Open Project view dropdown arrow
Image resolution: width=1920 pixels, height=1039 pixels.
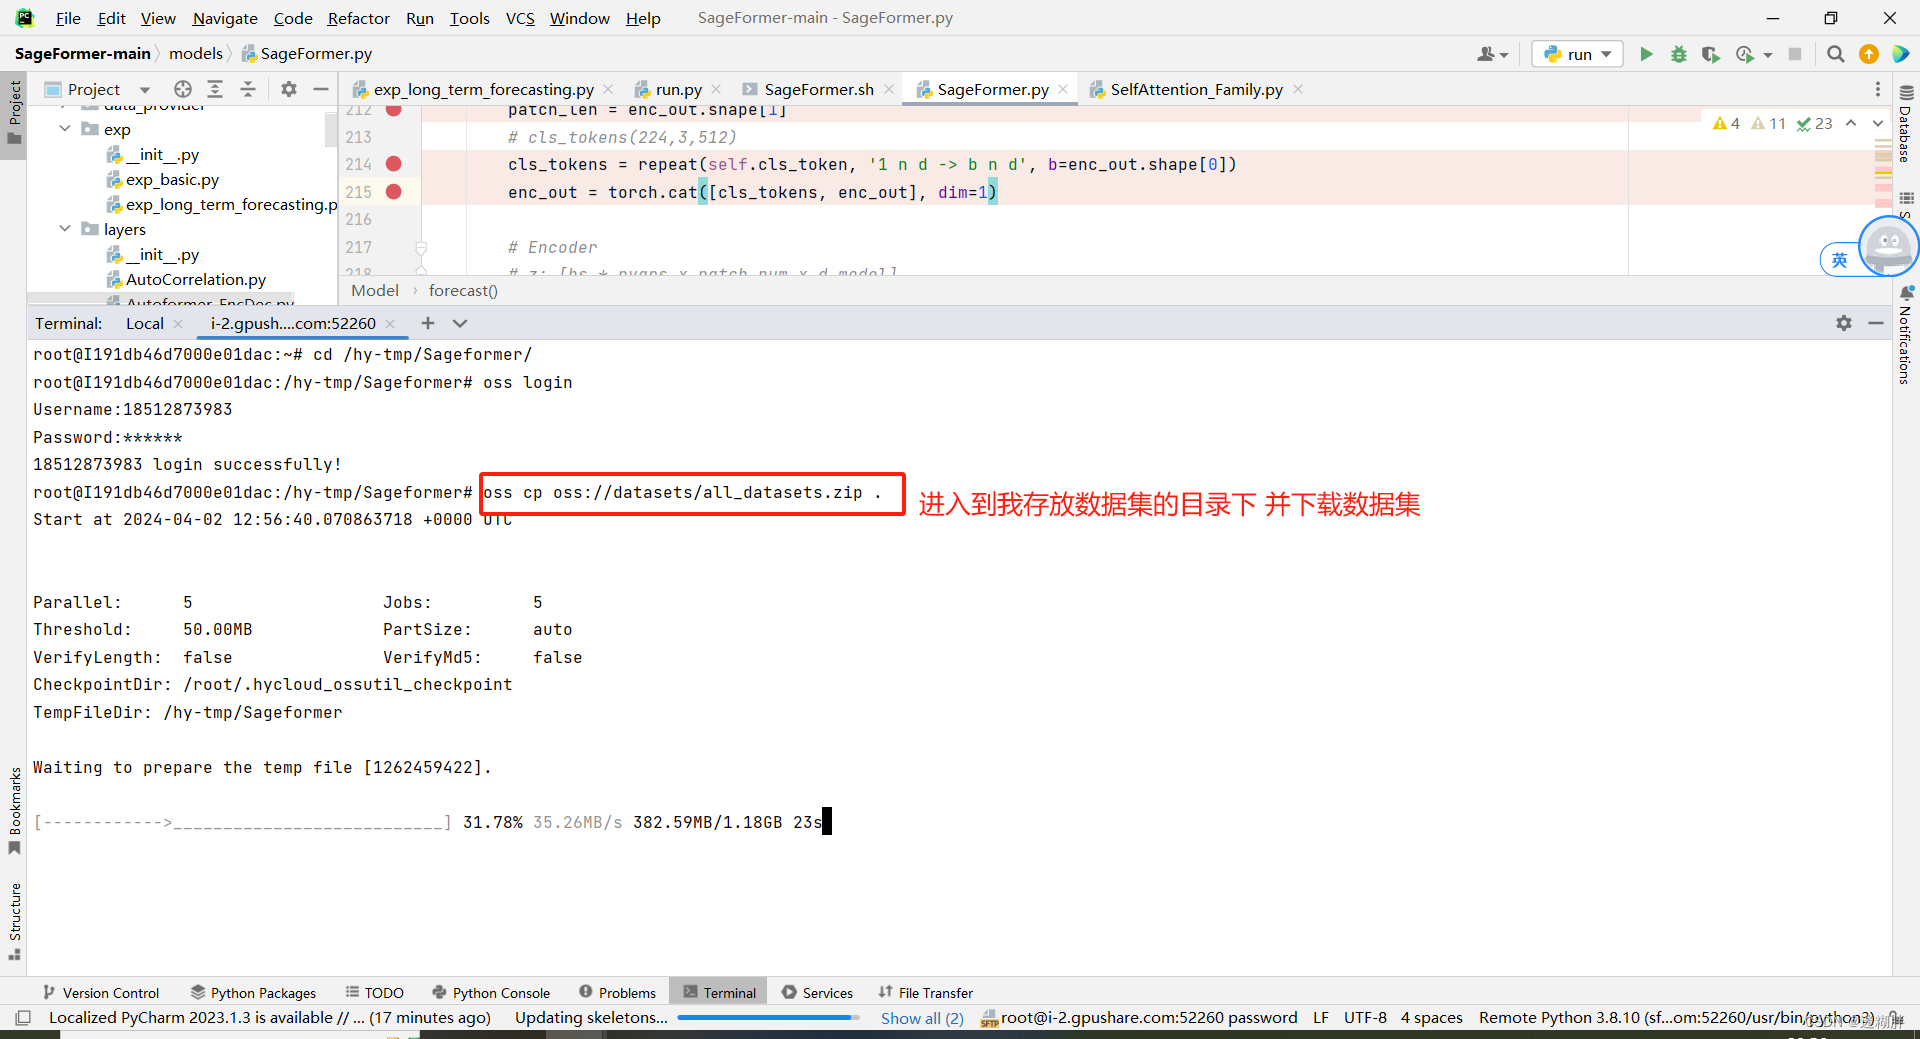click(145, 90)
